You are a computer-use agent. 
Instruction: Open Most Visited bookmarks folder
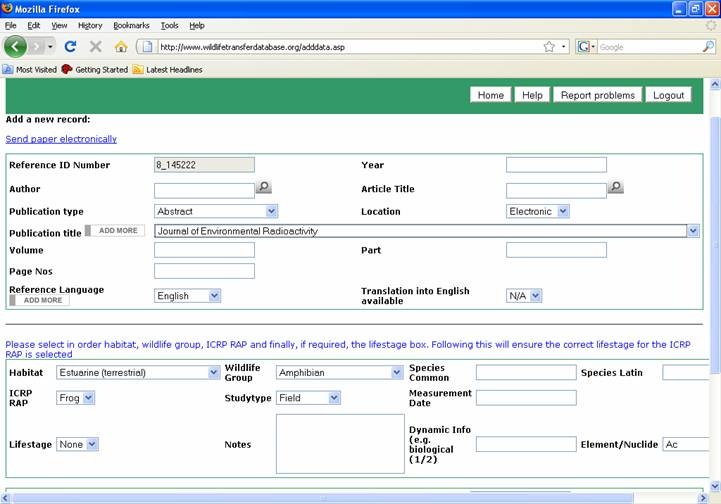click(30, 69)
